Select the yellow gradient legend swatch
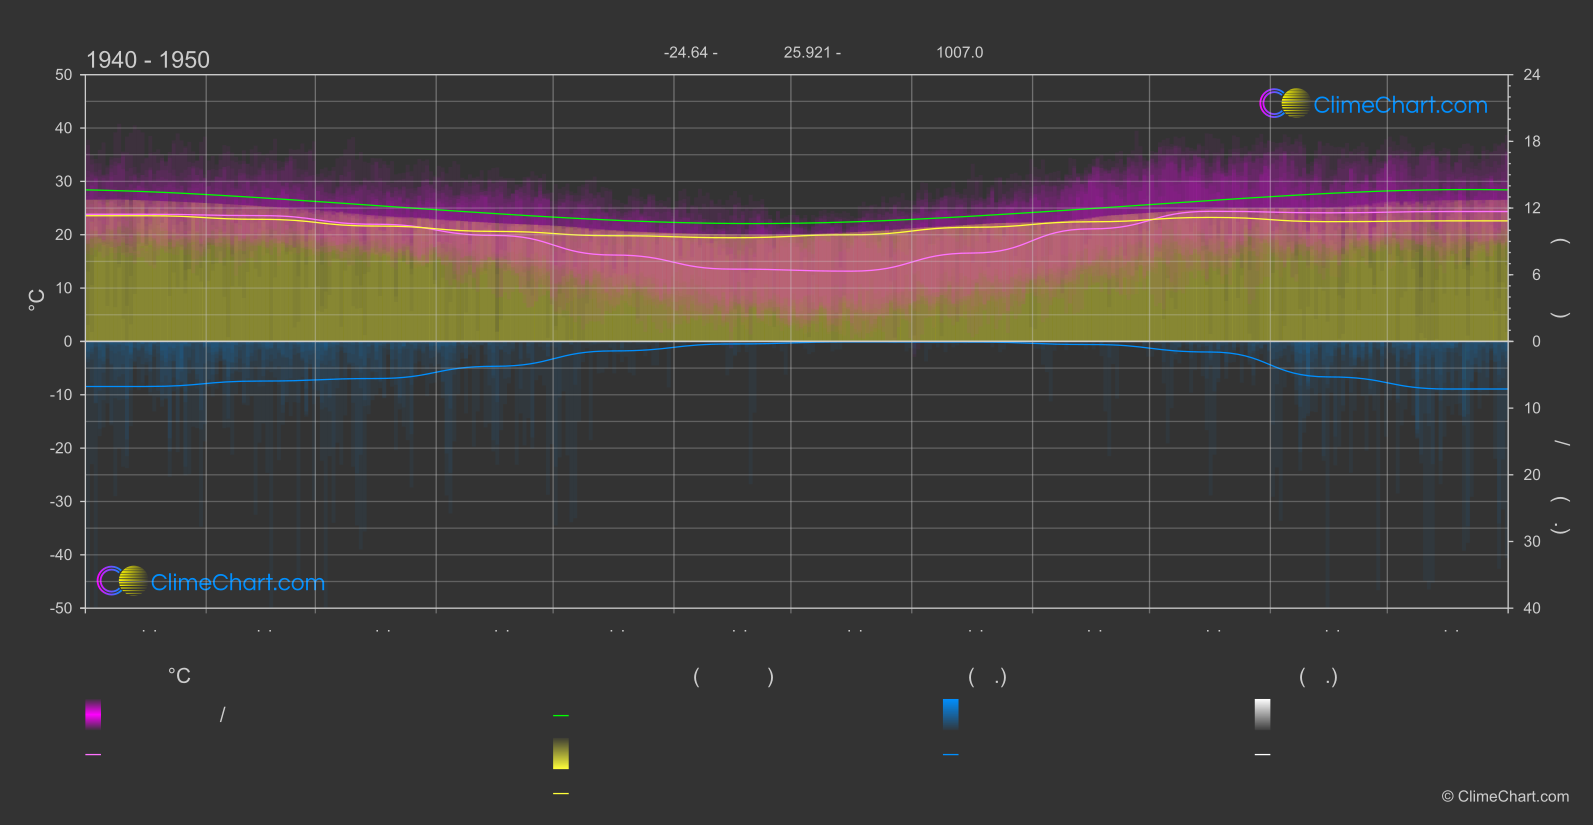 (561, 754)
